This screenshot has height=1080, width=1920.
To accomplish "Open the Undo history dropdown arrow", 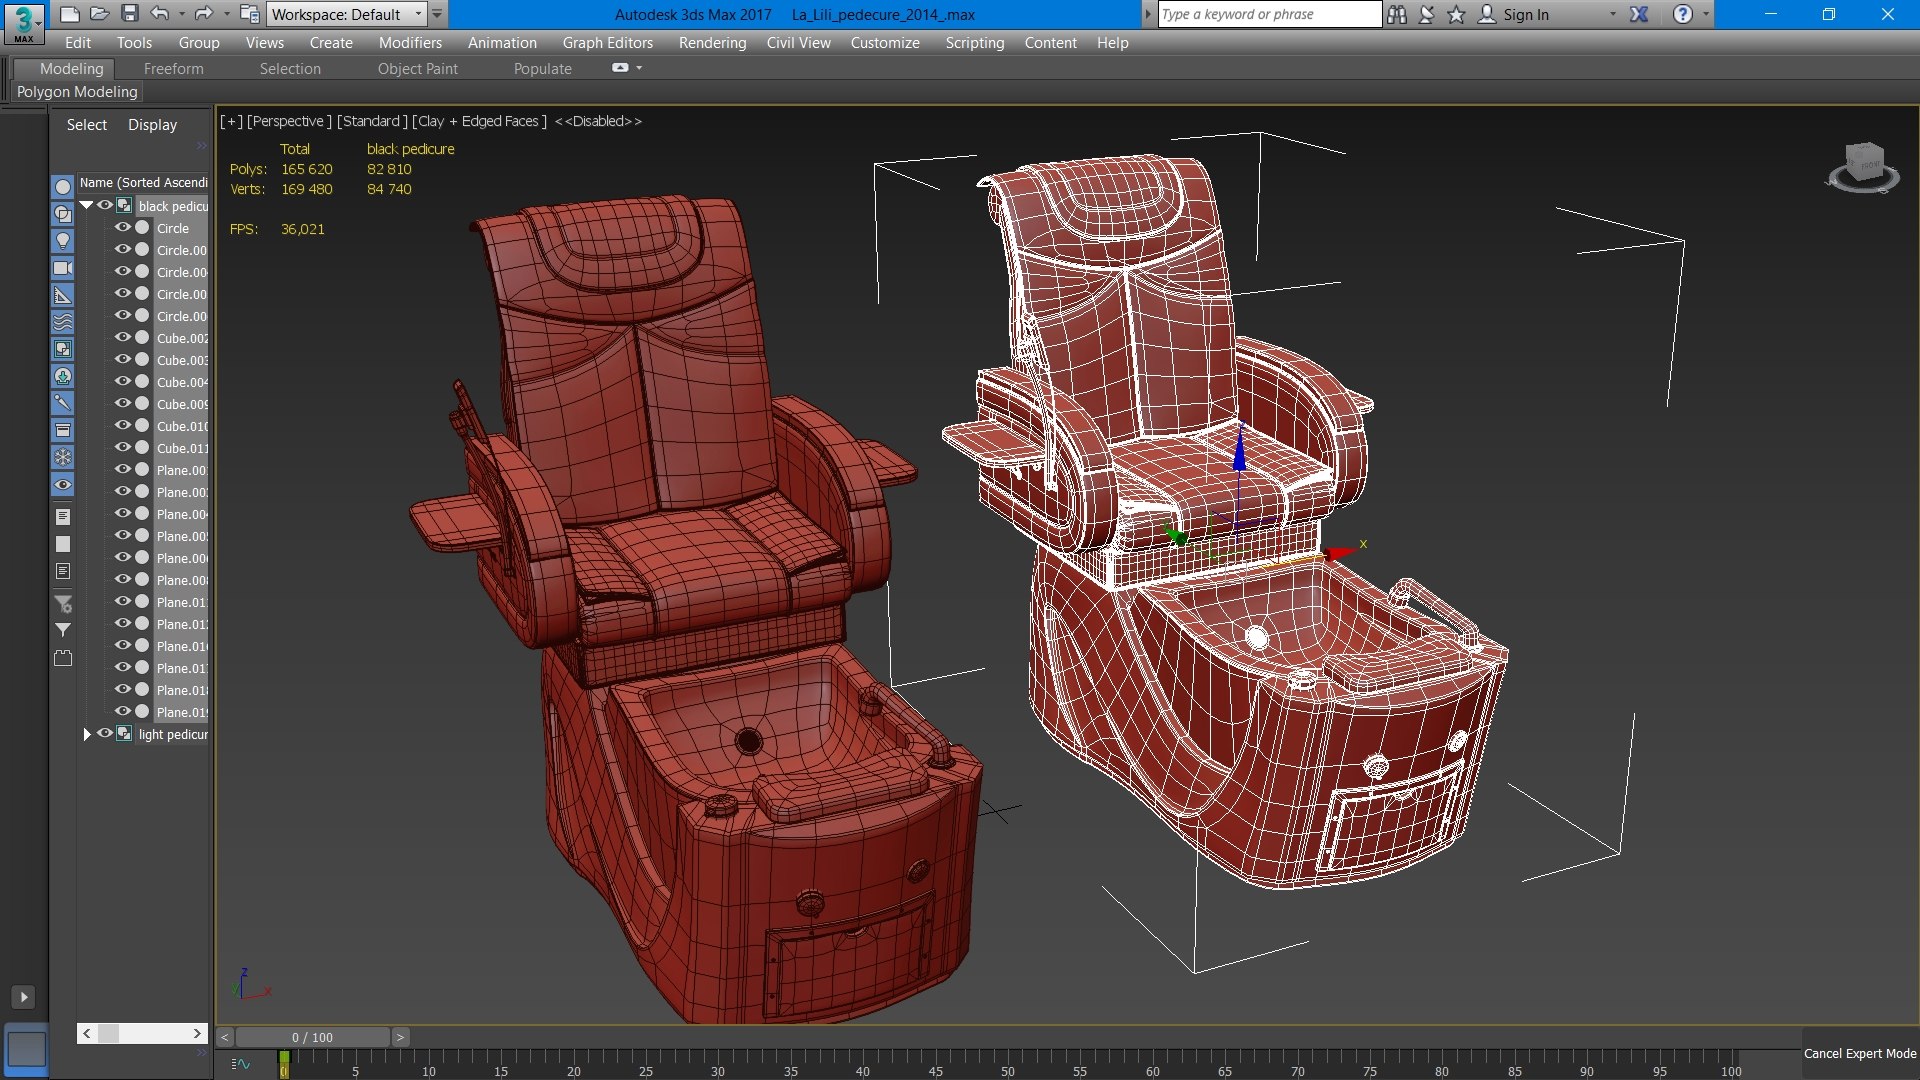I will point(182,14).
